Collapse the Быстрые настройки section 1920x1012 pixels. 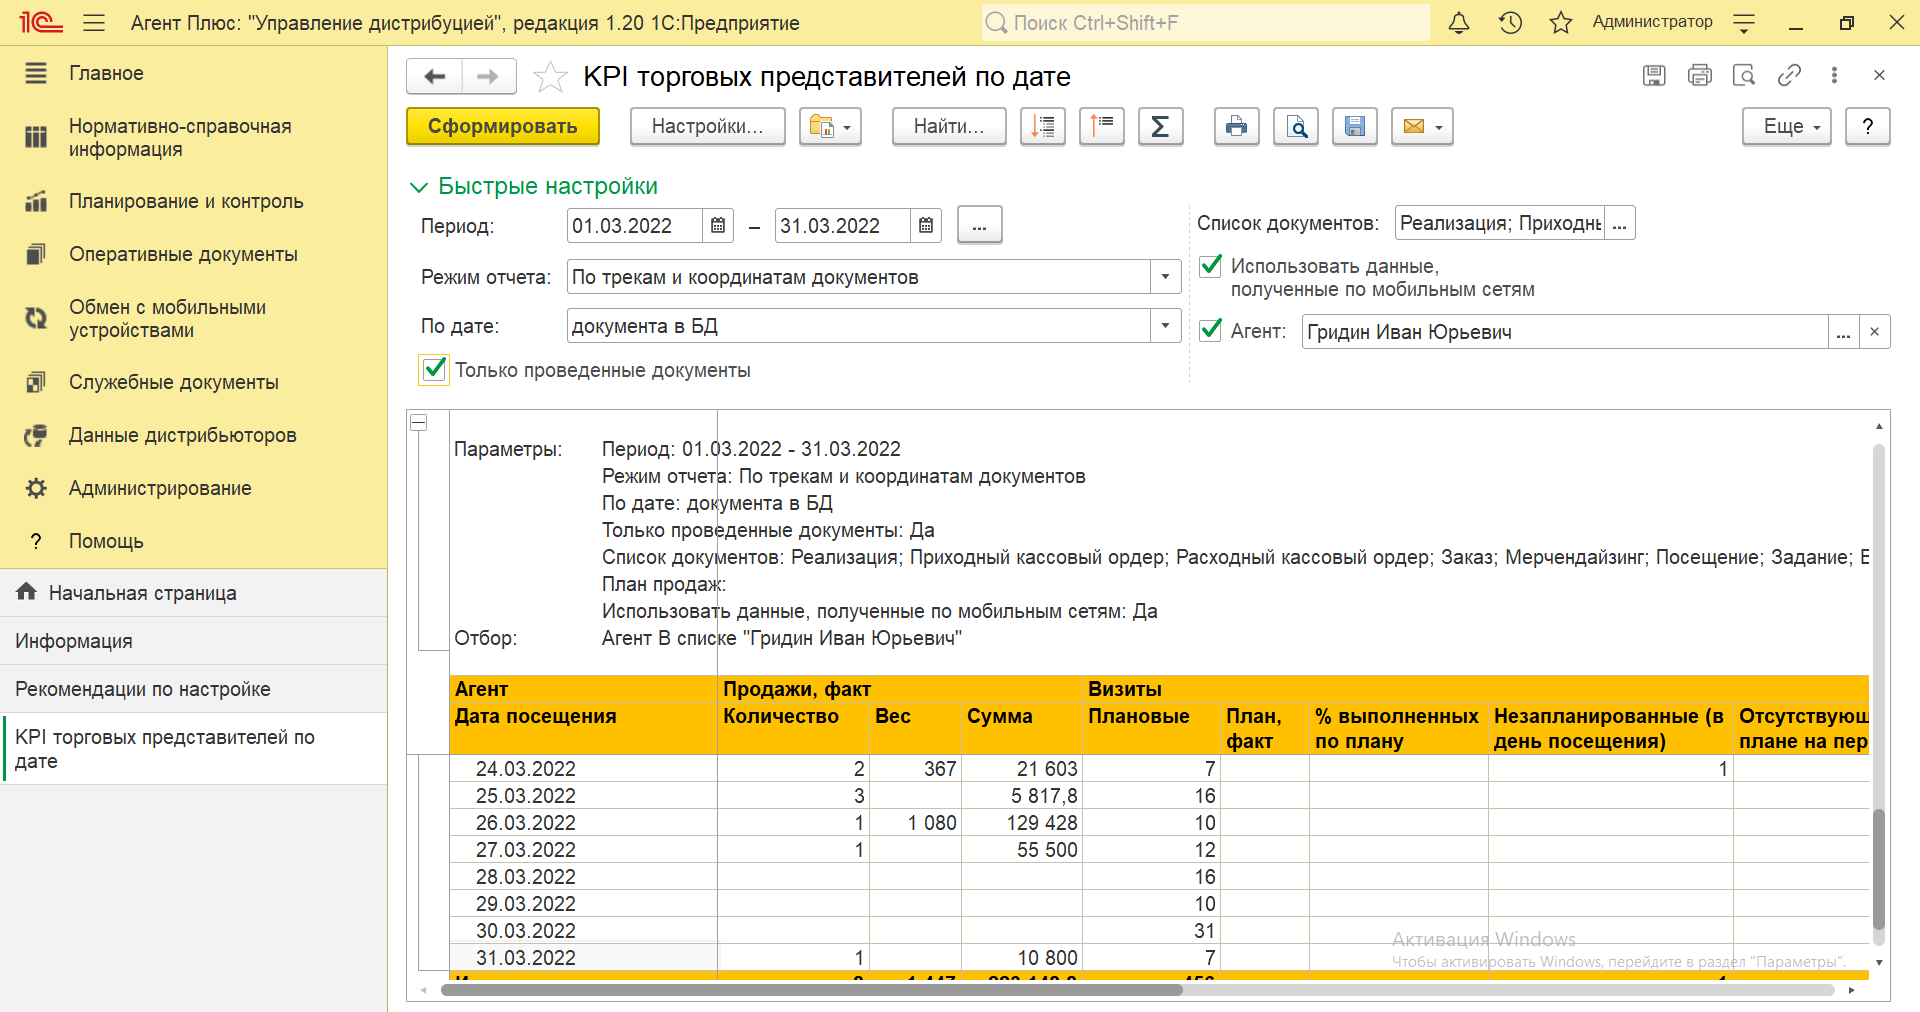420,187
